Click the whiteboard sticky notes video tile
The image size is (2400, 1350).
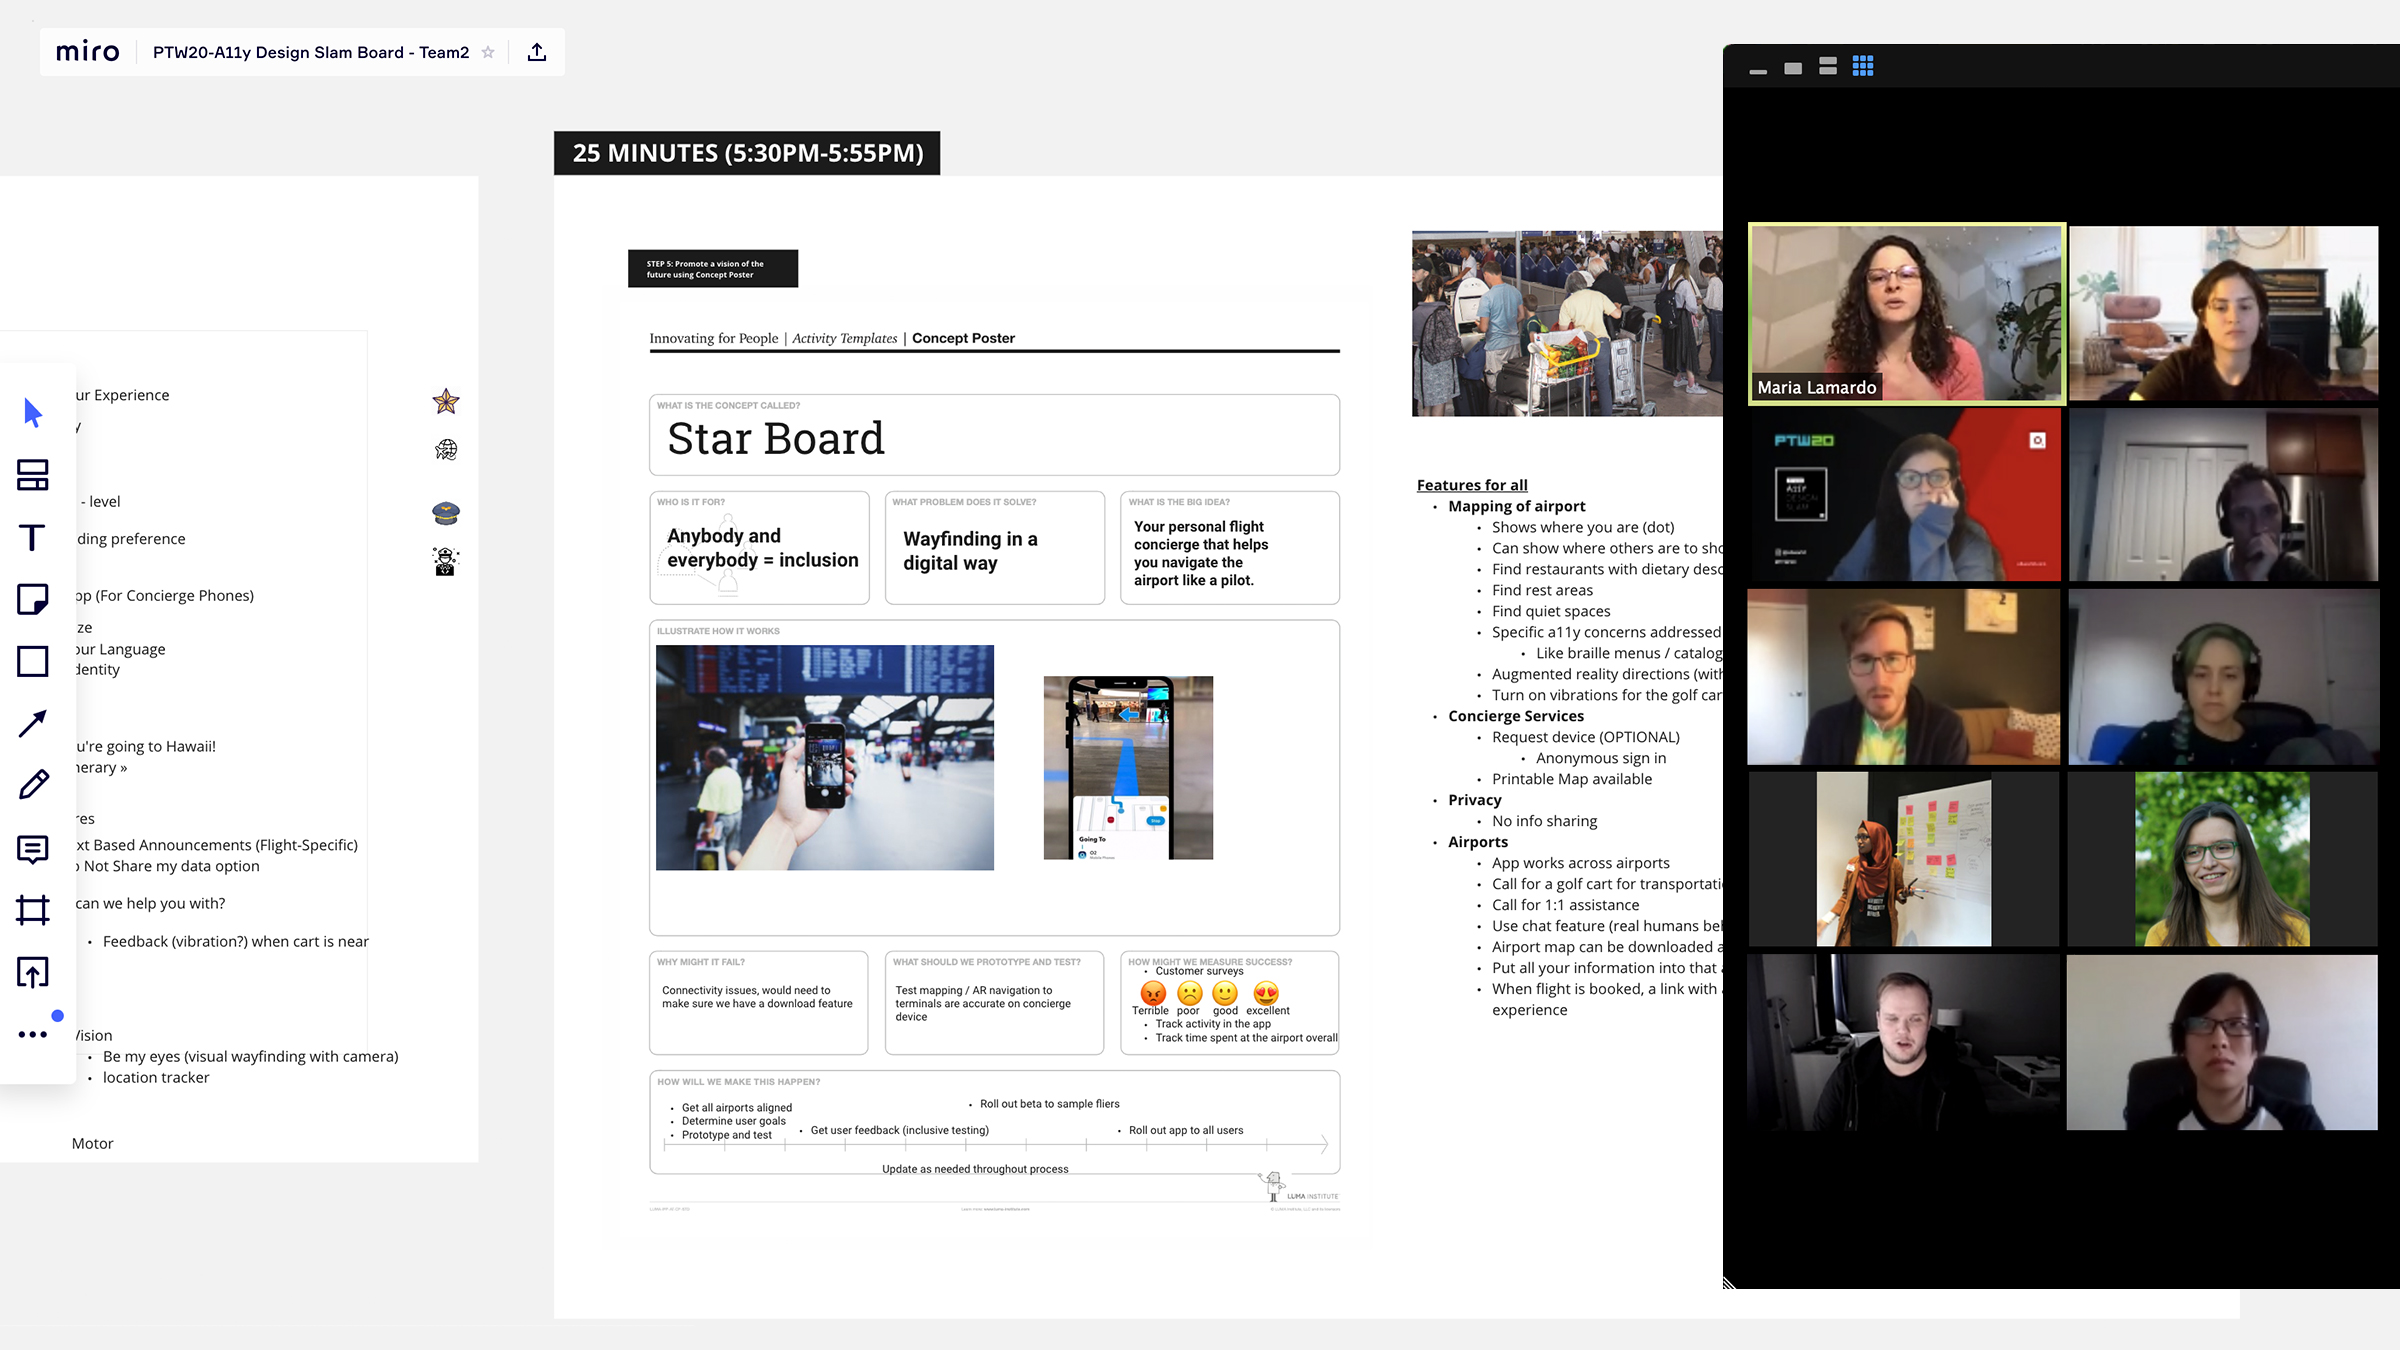[1904, 859]
